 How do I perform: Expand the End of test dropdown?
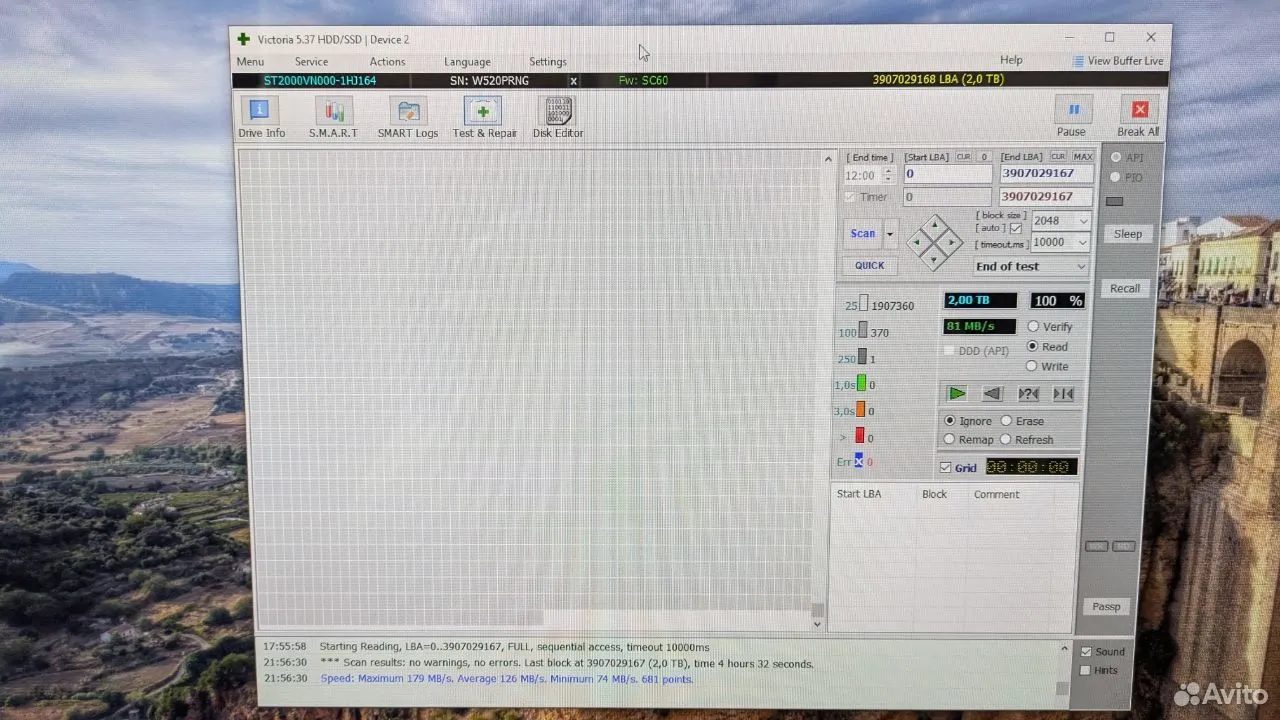1030,266
